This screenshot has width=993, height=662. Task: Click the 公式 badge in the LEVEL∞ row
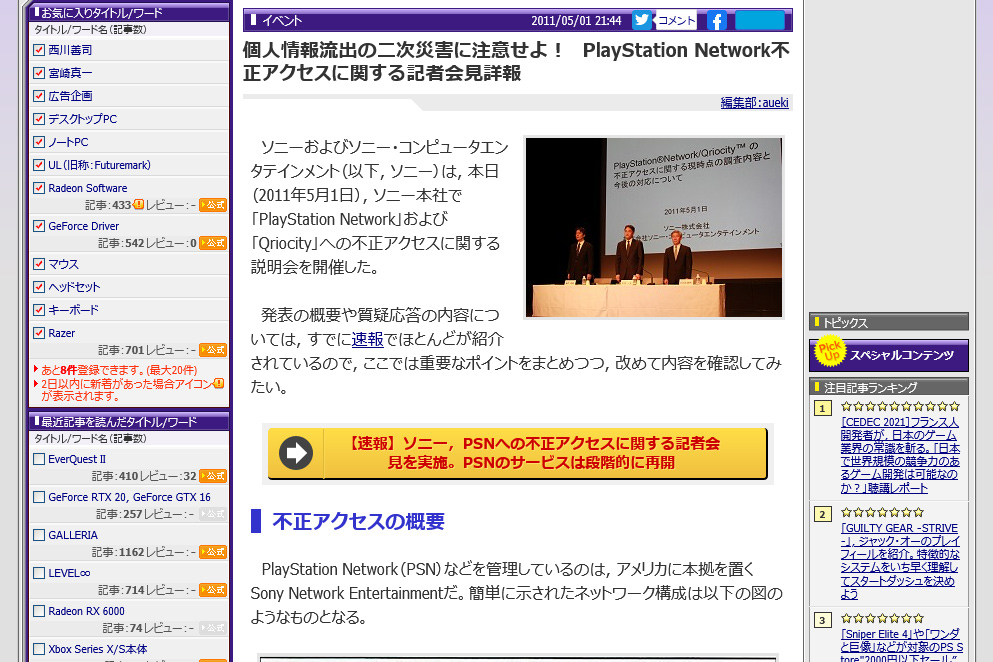click(x=213, y=590)
